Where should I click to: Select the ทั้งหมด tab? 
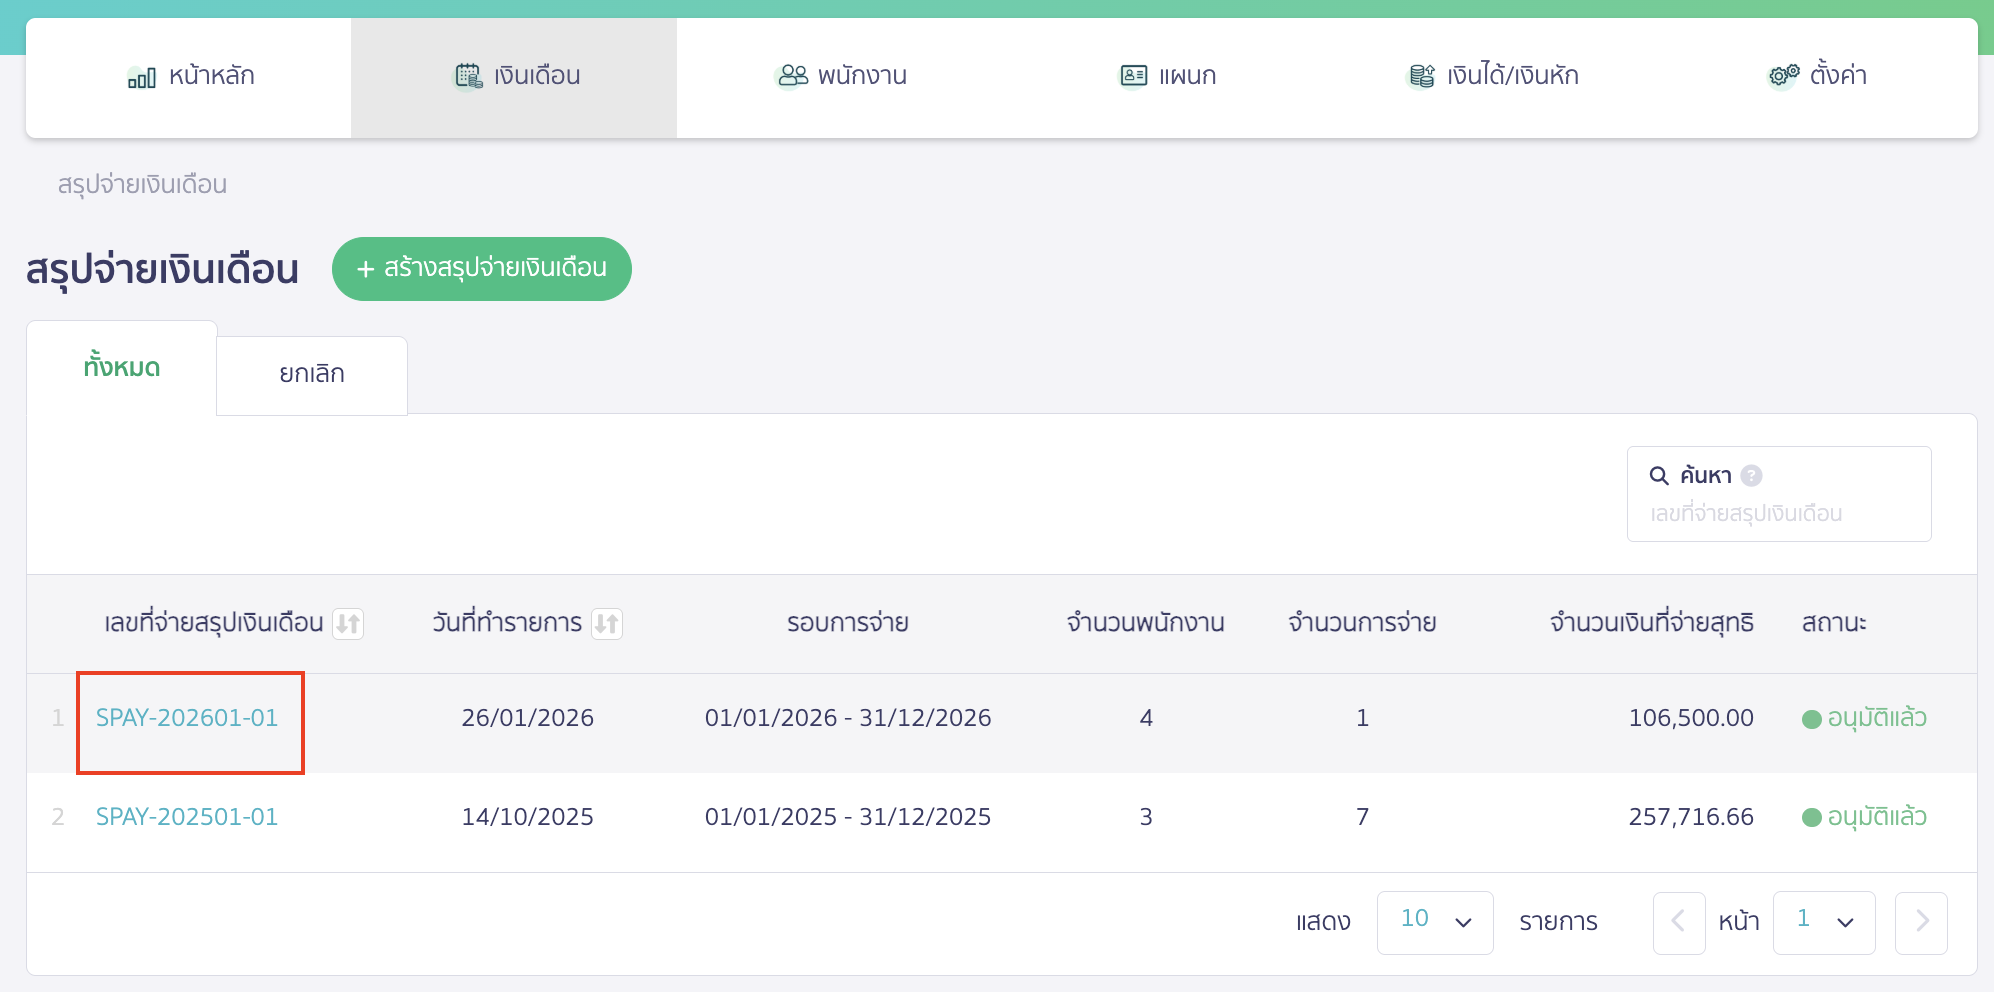point(122,368)
